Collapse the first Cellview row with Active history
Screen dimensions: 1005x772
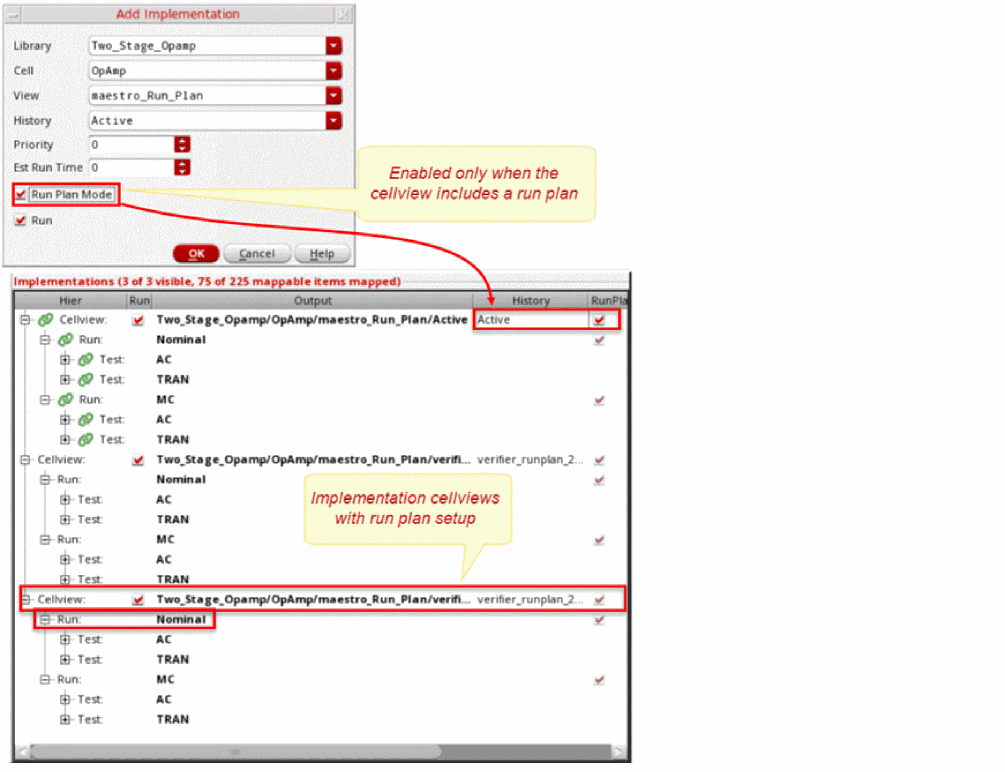(24, 319)
